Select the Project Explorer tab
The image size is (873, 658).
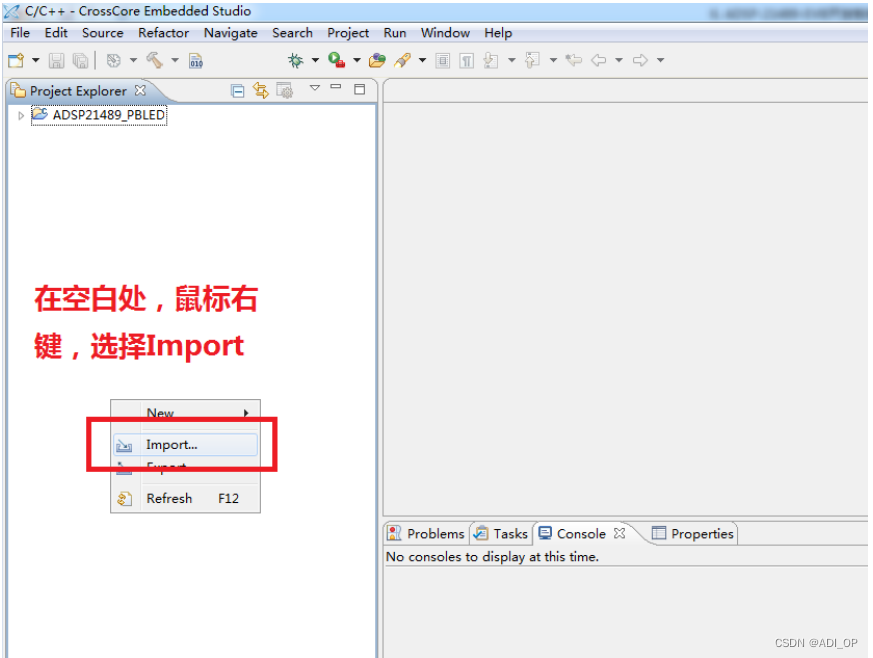click(79, 91)
